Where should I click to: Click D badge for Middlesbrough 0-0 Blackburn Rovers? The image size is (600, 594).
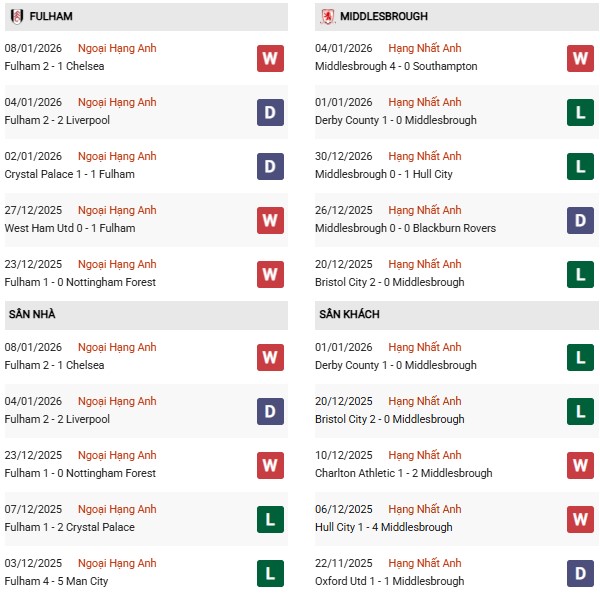point(580,220)
